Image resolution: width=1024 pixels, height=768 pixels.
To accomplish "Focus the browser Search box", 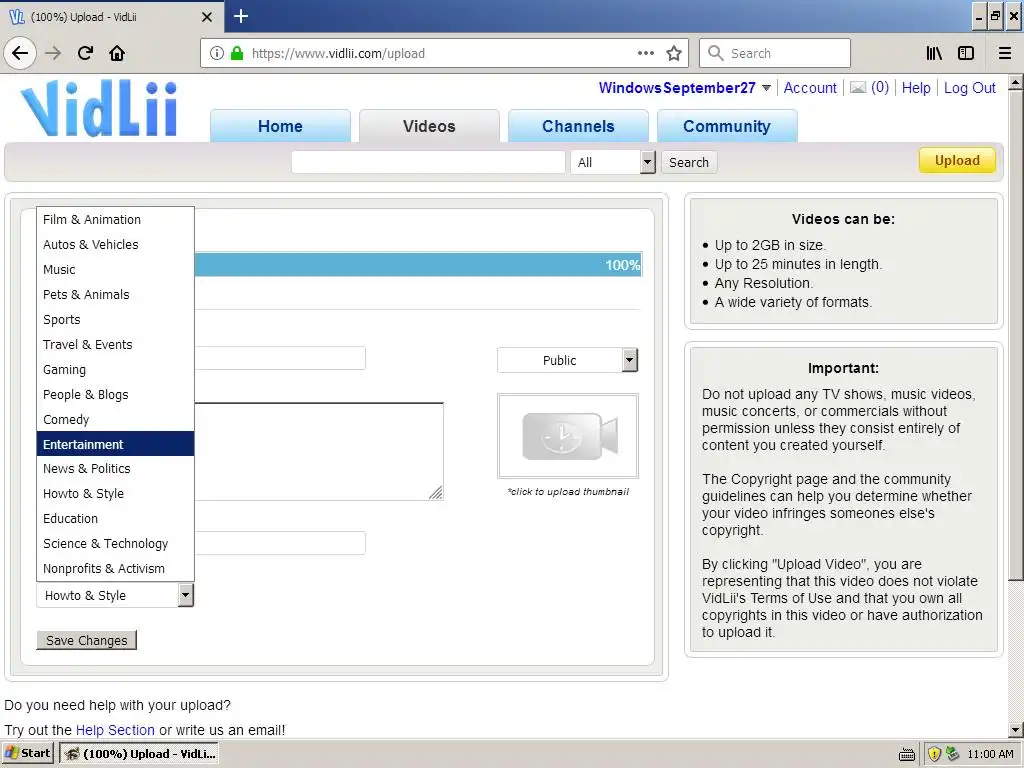I will click(x=775, y=53).
